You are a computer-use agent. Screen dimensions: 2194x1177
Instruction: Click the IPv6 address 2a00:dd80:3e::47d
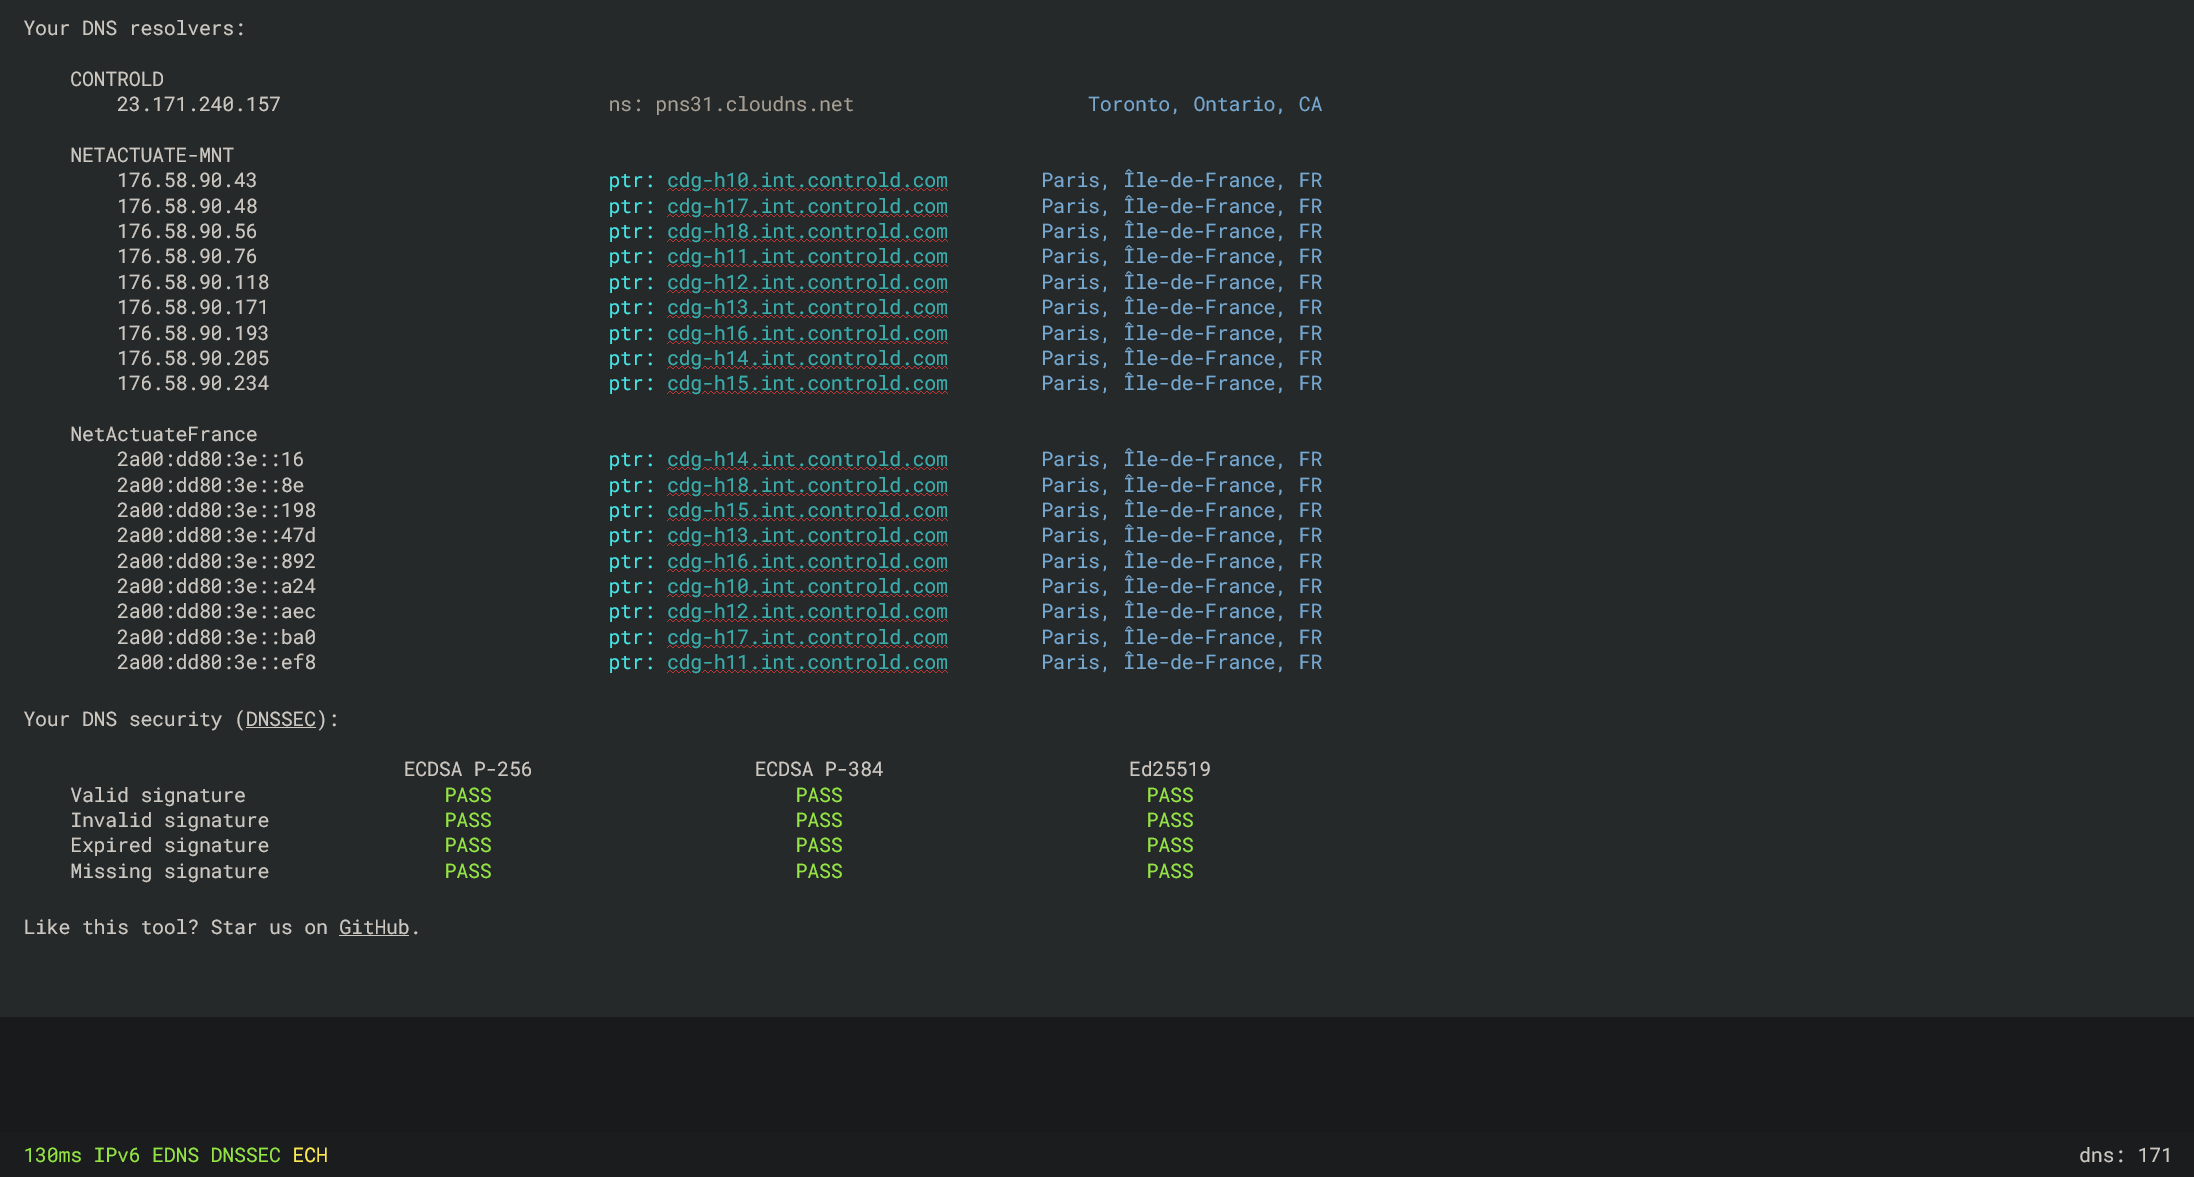pos(216,535)
